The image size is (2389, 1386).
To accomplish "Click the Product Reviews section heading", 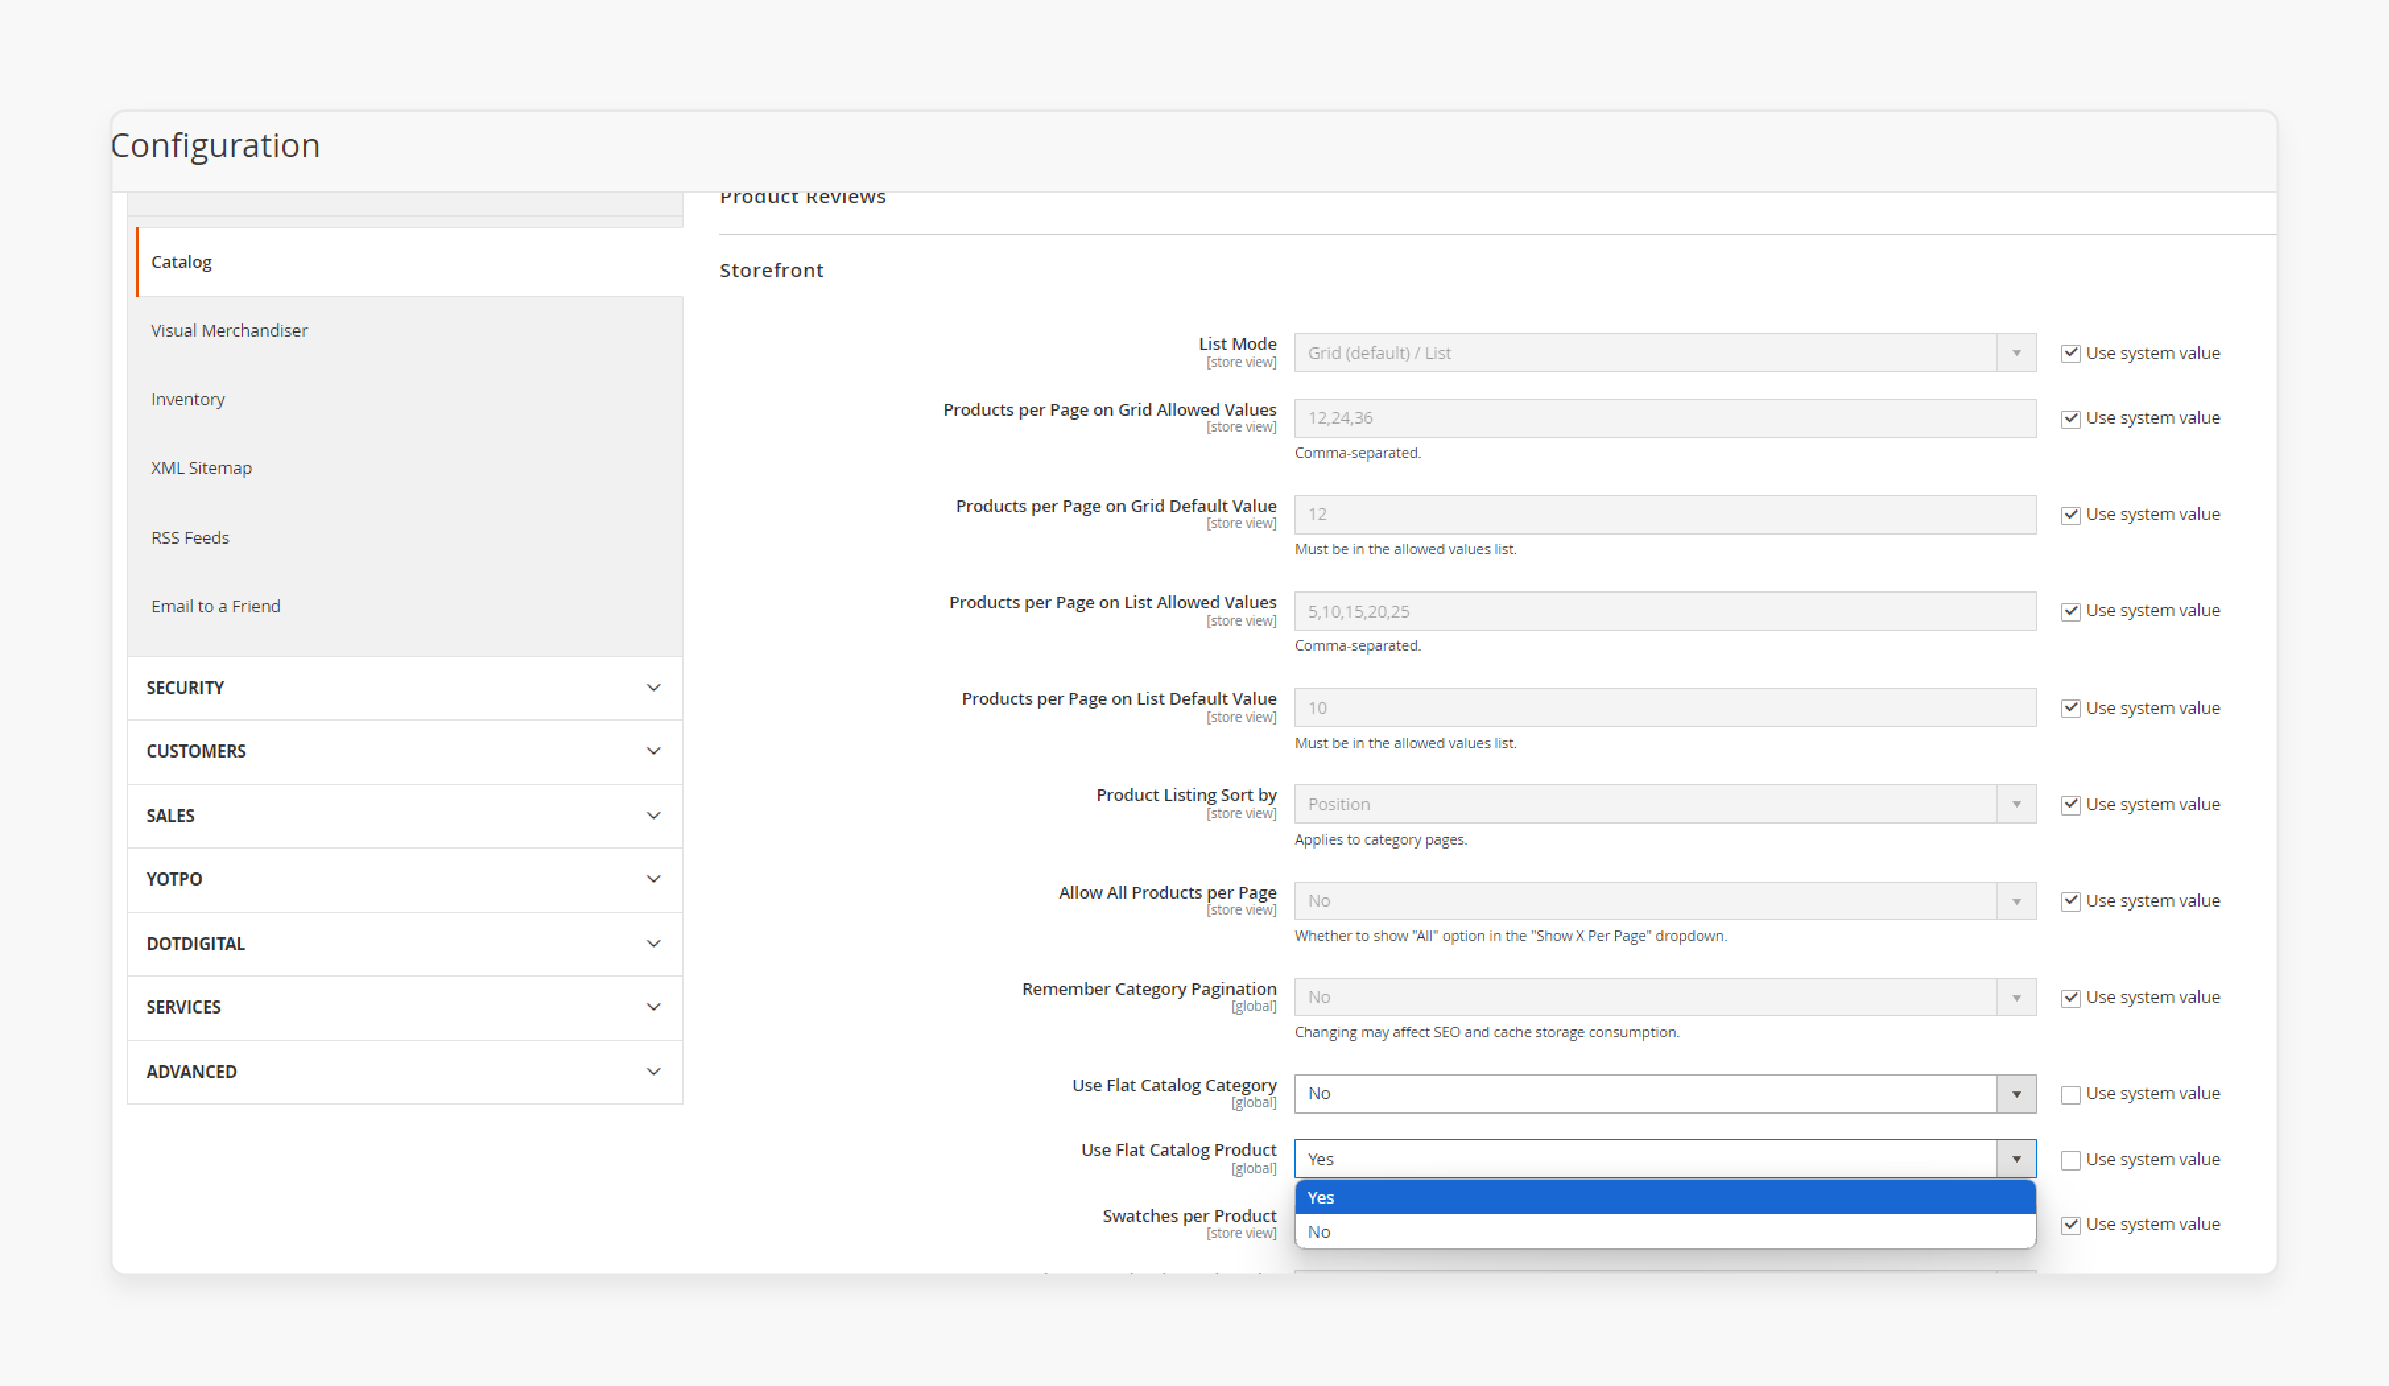I will click(x=803, y=195).
